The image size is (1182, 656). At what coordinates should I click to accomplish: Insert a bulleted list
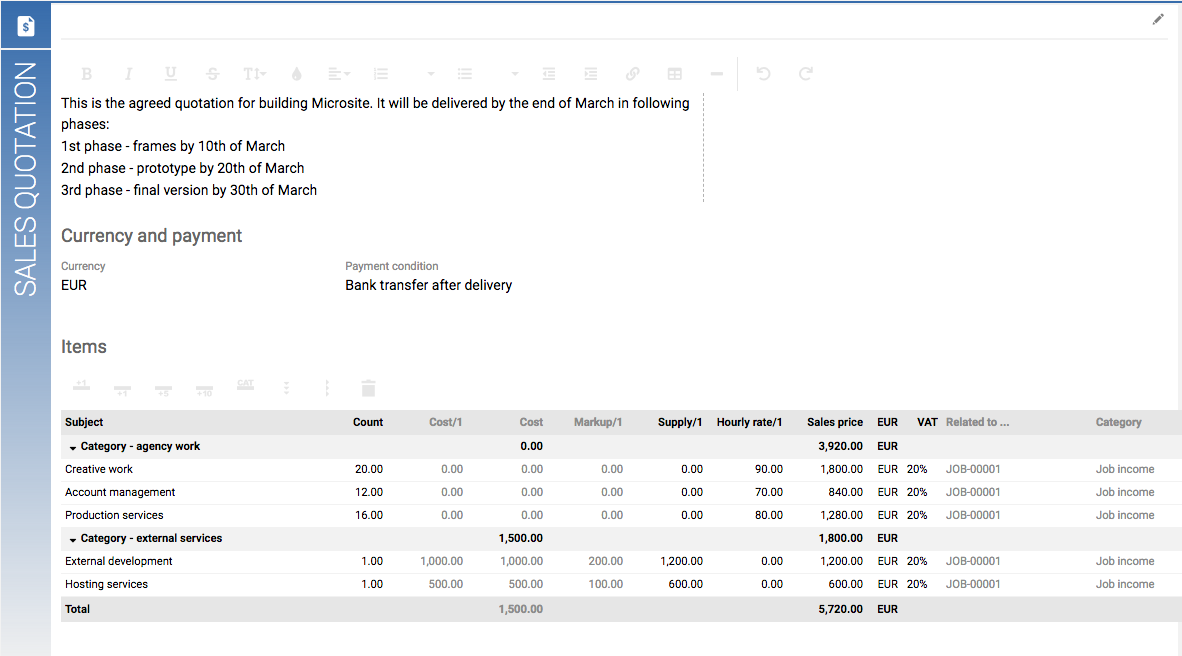tap(464, 74)
